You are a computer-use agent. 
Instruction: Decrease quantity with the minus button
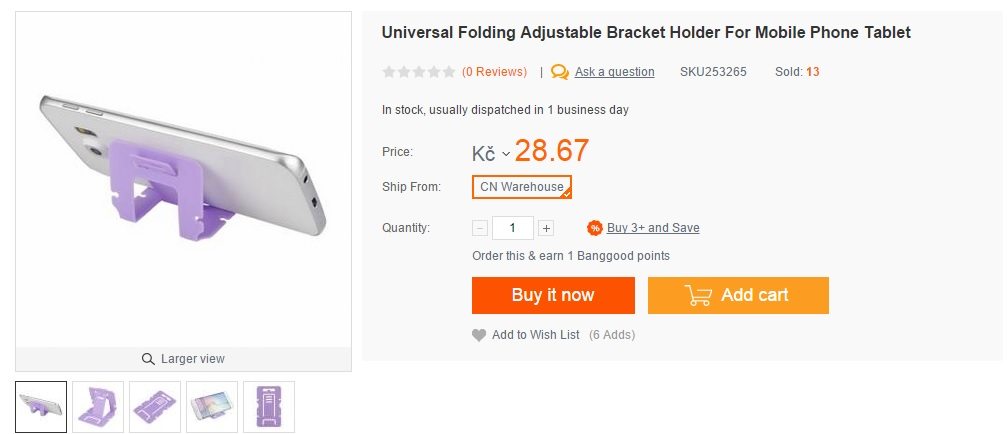click(x=480, y=228)
